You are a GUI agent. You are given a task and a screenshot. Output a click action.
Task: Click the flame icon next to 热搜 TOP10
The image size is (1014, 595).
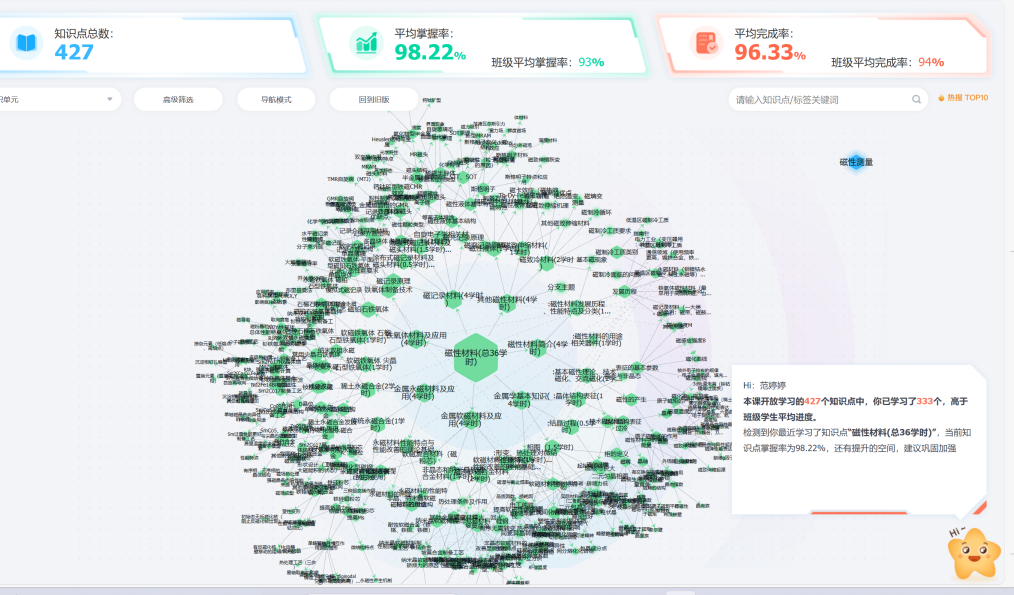click(x=941, y=98)
